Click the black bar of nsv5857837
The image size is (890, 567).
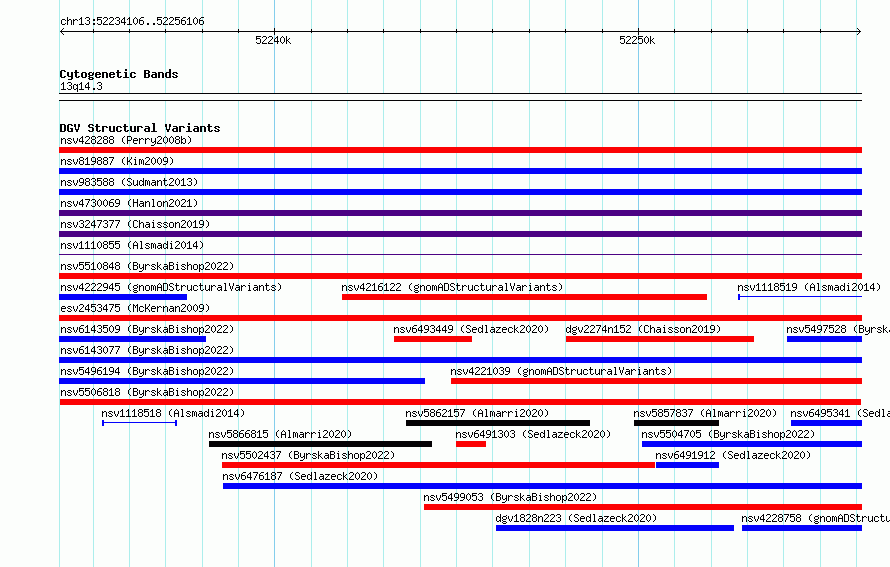(x=676, y=423)
